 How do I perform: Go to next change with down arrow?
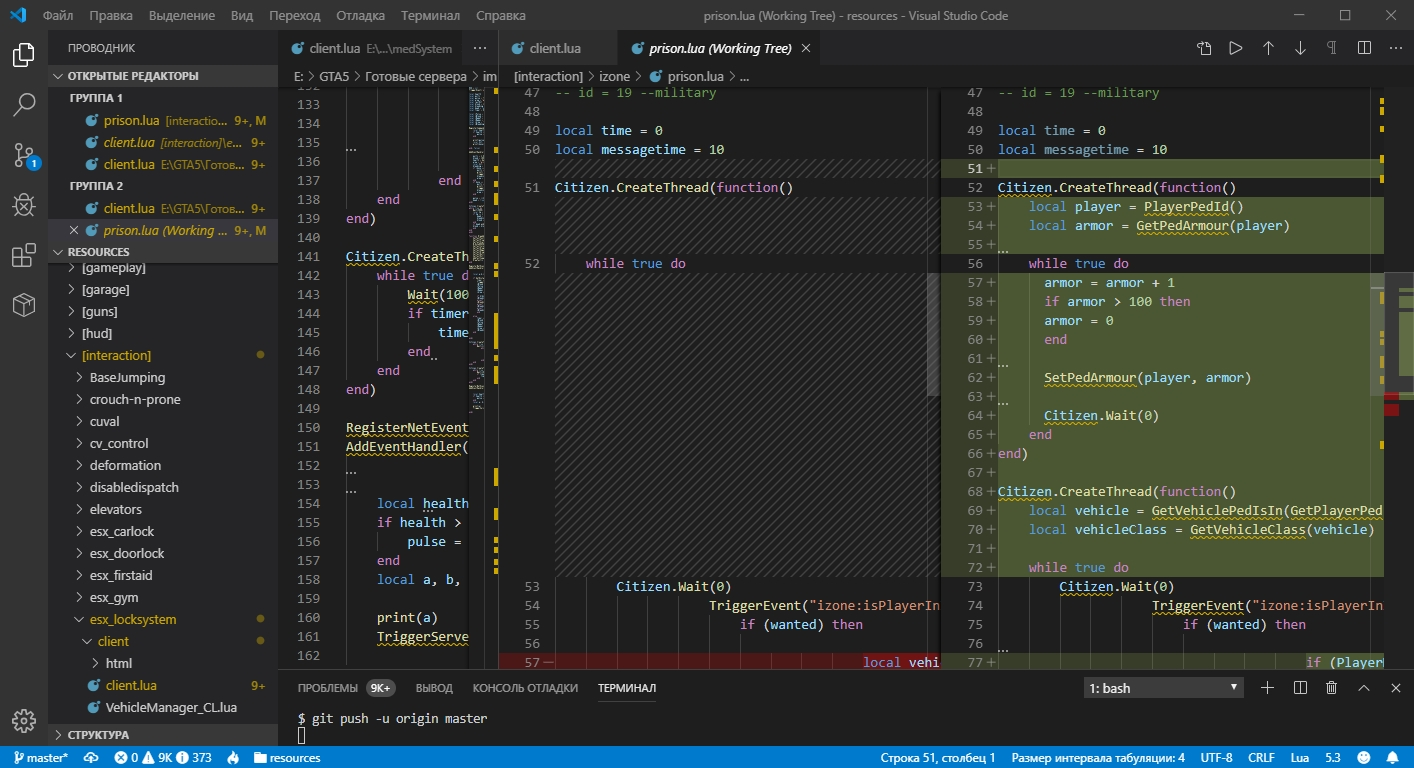pyautogui.click(x=1300, y=48)
